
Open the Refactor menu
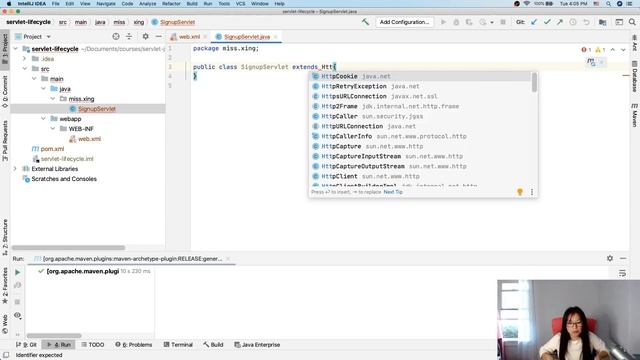pyautogui.click(x=171, y=4)
